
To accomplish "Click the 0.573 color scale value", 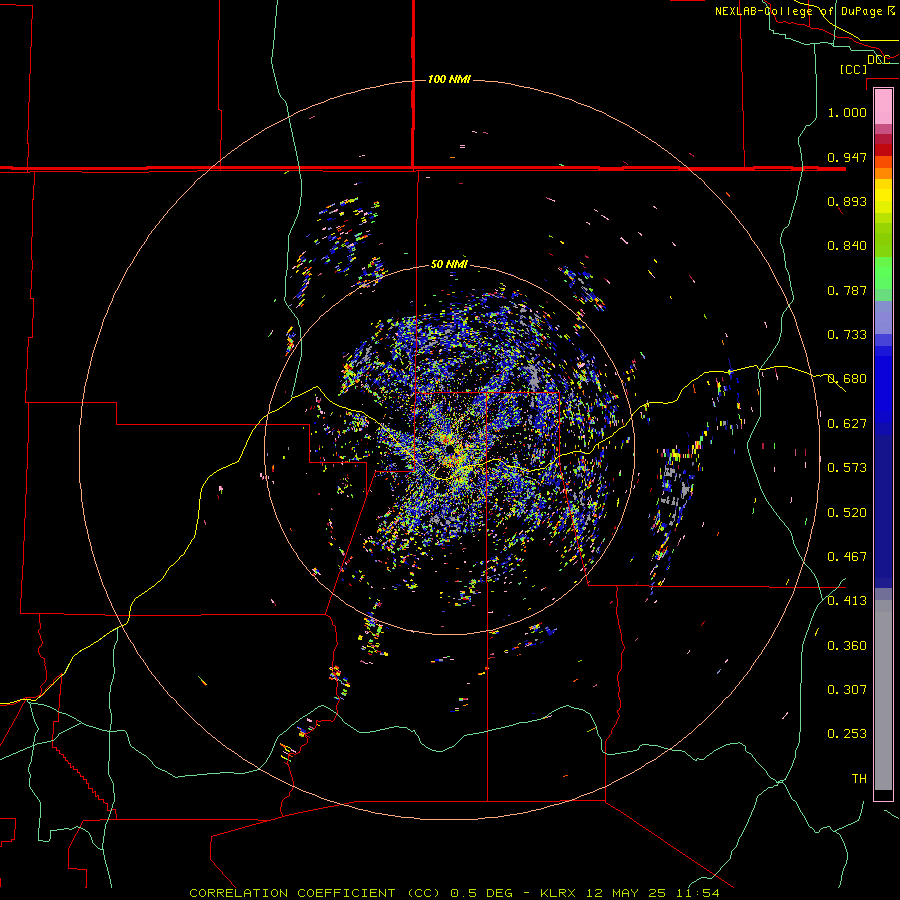I will click(x=847, y=468).
